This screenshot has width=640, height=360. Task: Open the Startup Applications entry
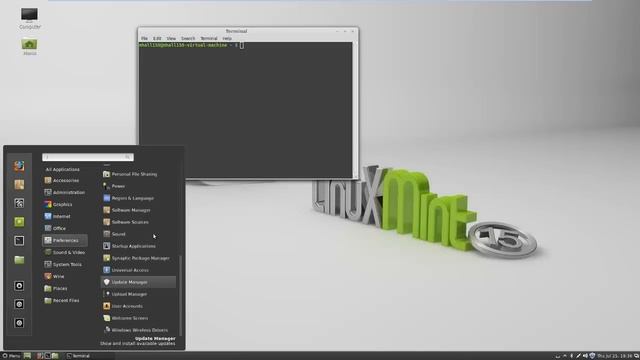pos(129,246)
